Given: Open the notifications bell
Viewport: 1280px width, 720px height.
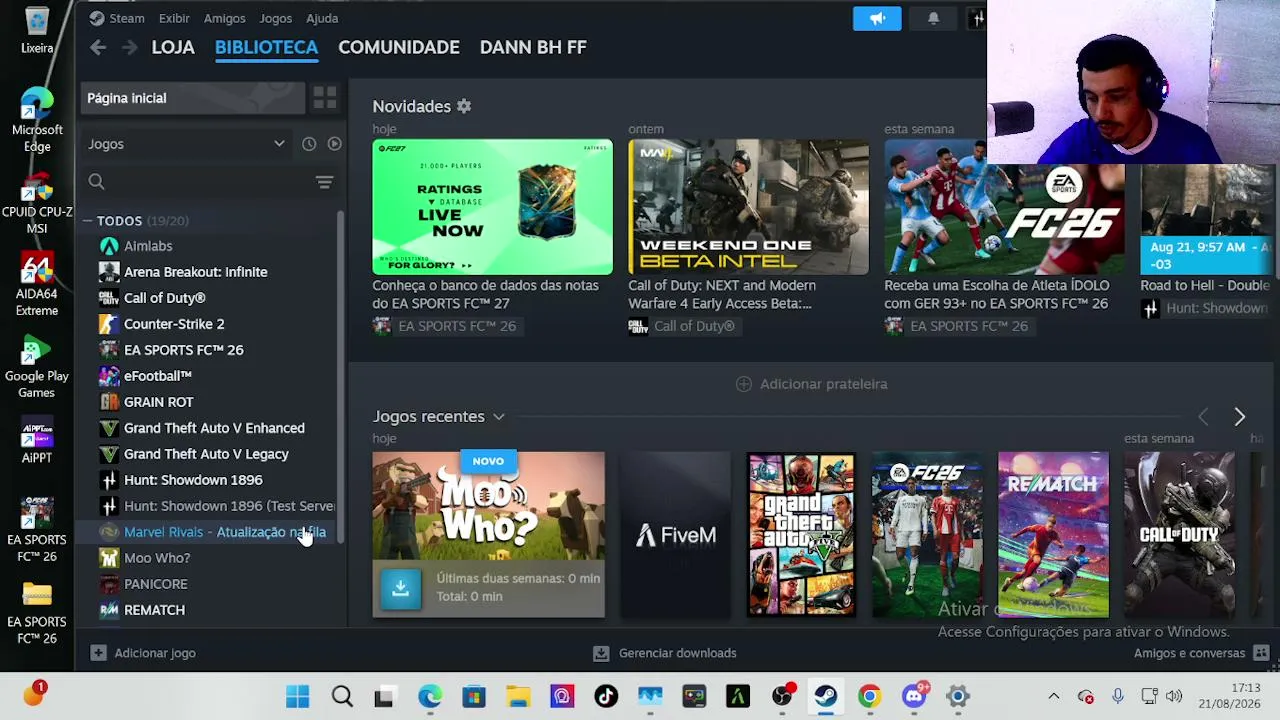Looking at the screenshot, I should coord(933,18).
